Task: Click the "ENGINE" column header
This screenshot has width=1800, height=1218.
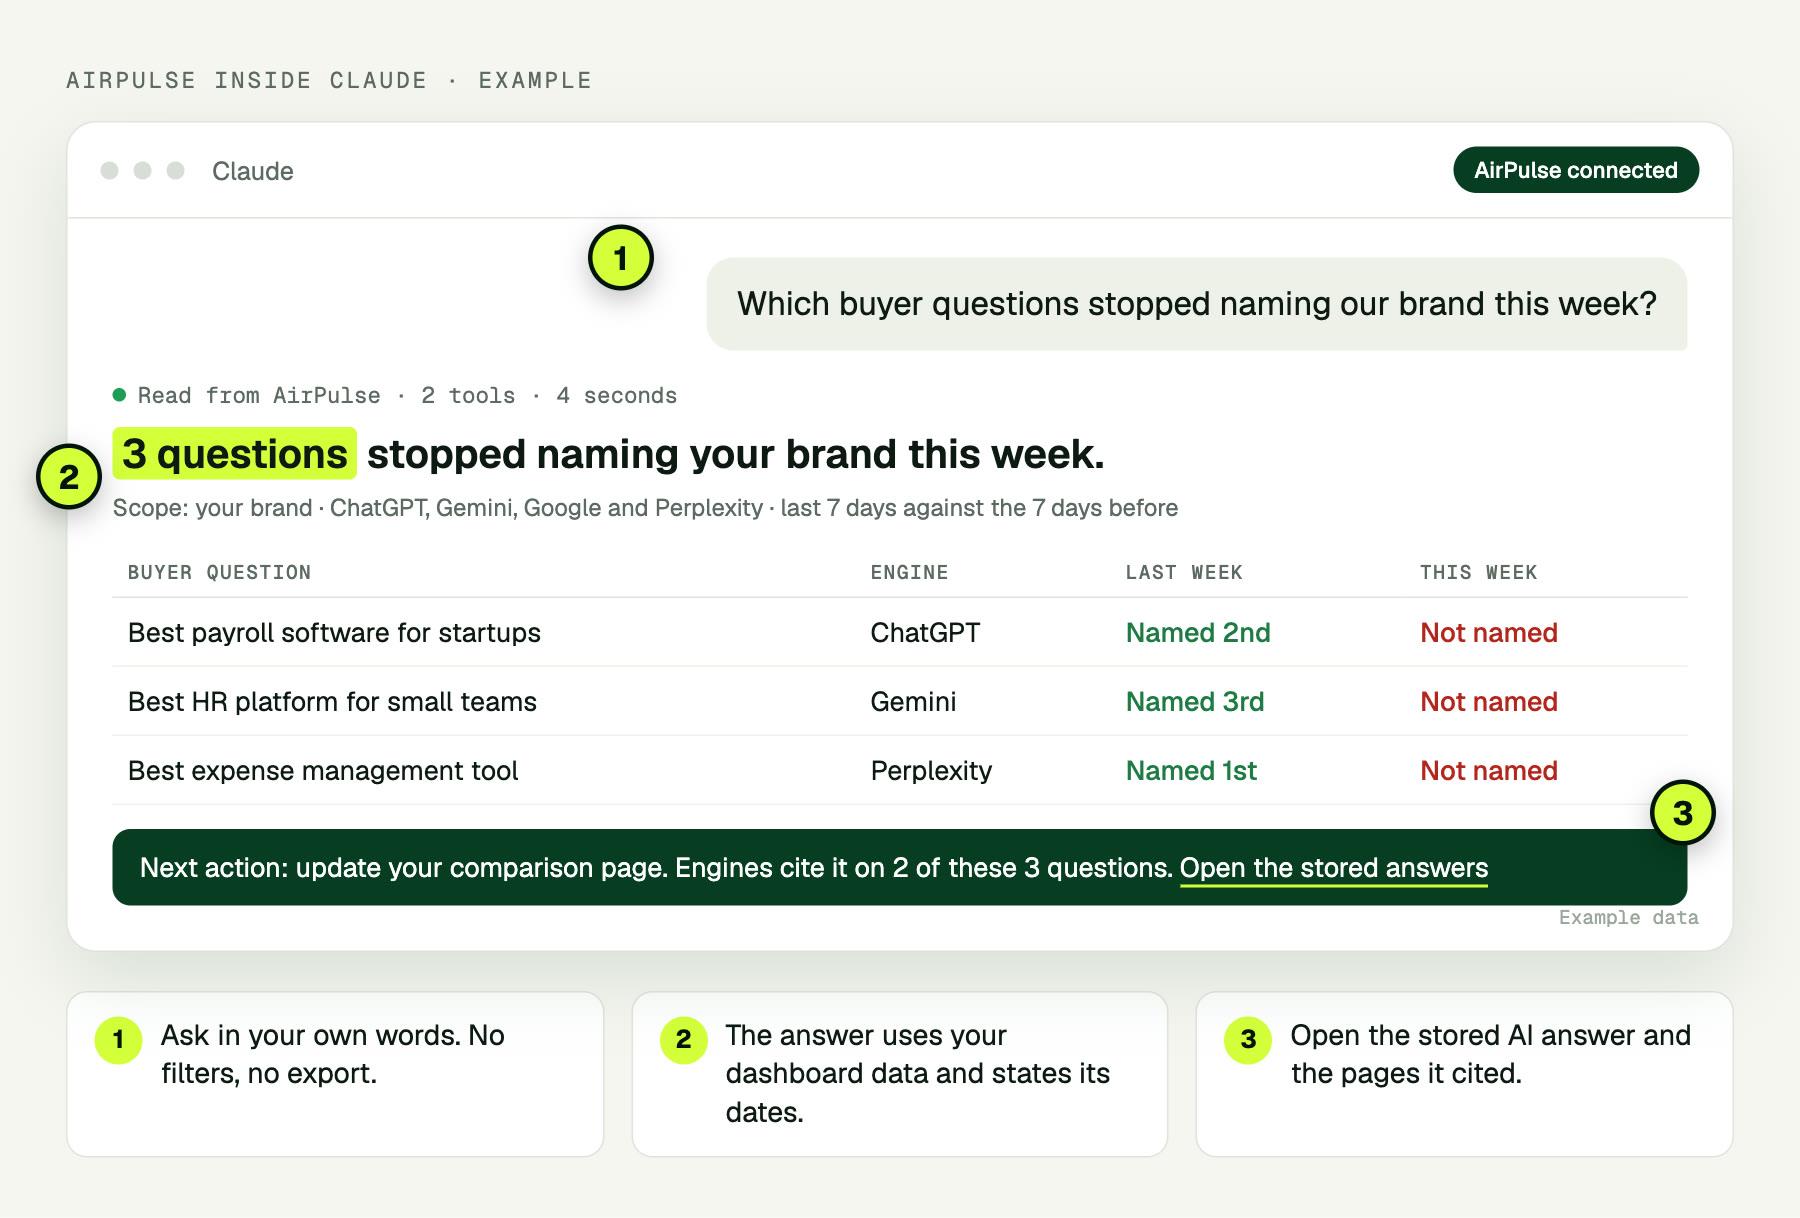Action: pos(909,573)
